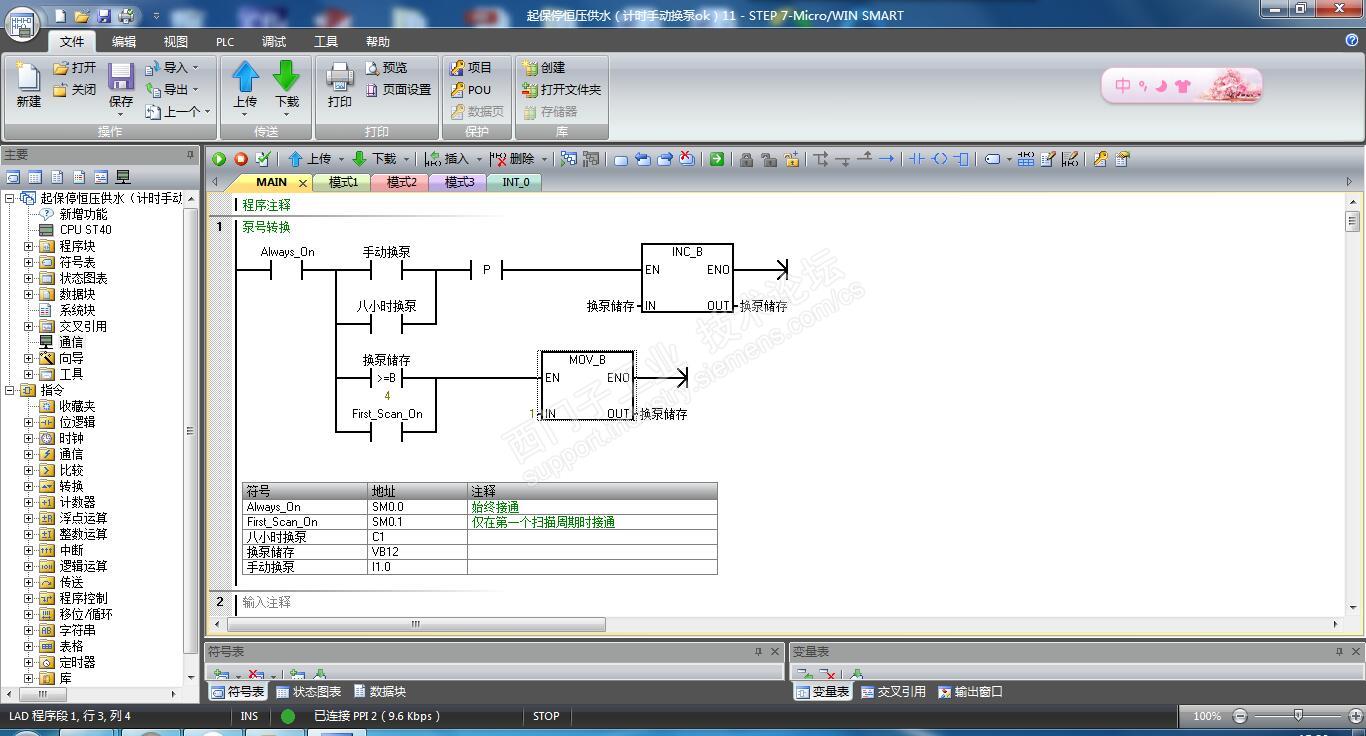Viewport: 1366px width, 736px height.
Task: Click the 删除 (Delete) toolbar button
Action: pyautogui.click(x=513, y=159)
